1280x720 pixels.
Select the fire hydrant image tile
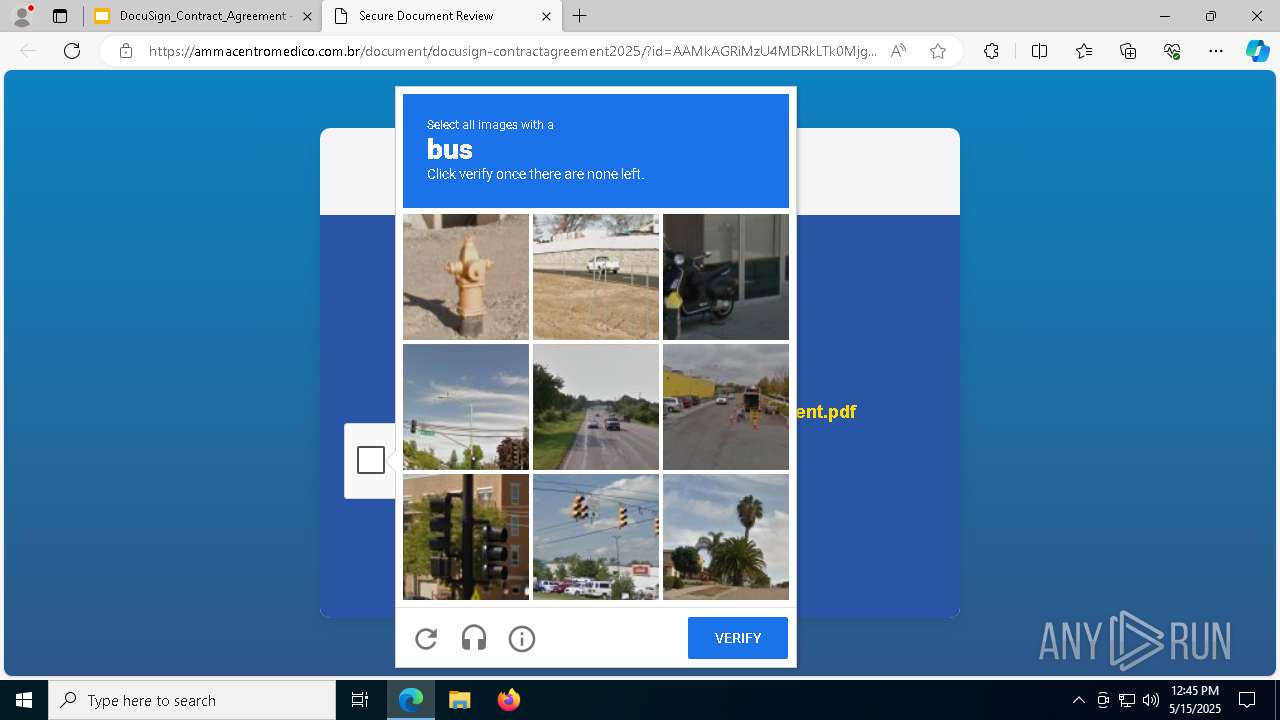click(466, 277)
